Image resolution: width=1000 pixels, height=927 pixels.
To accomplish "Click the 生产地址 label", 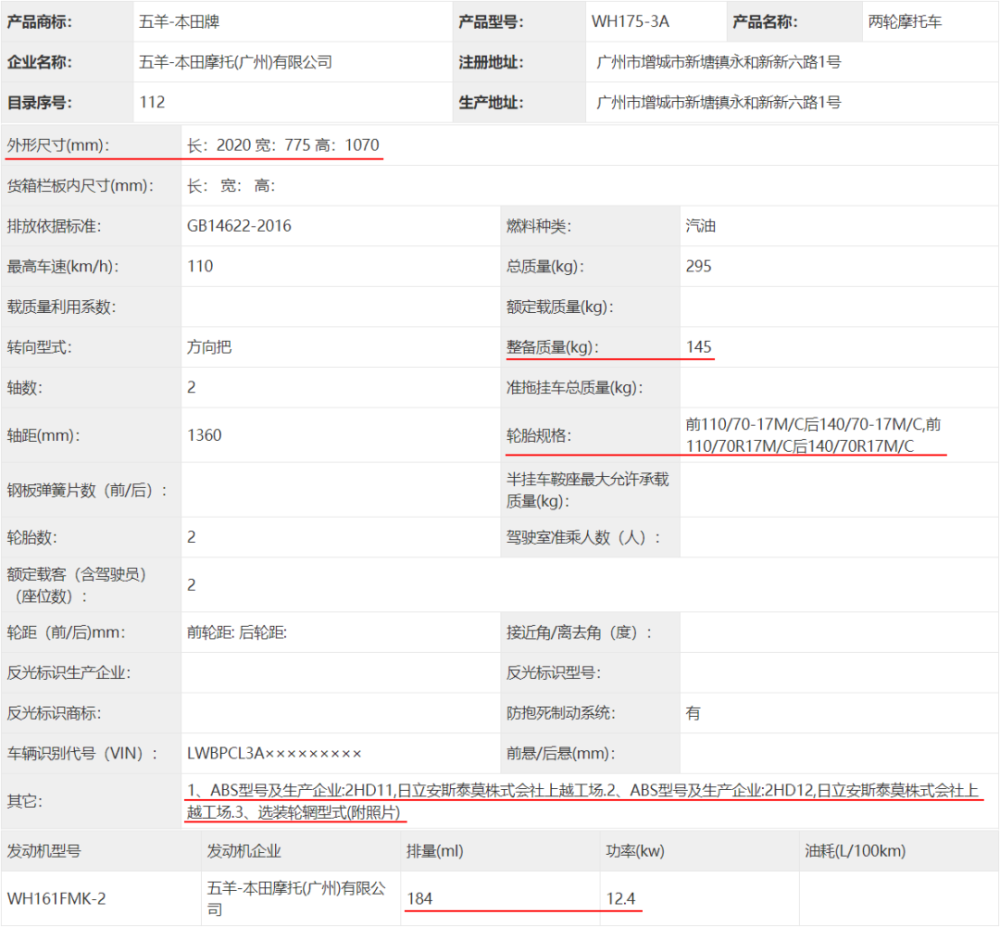I will pyautogui.click(x=491, y=103).
